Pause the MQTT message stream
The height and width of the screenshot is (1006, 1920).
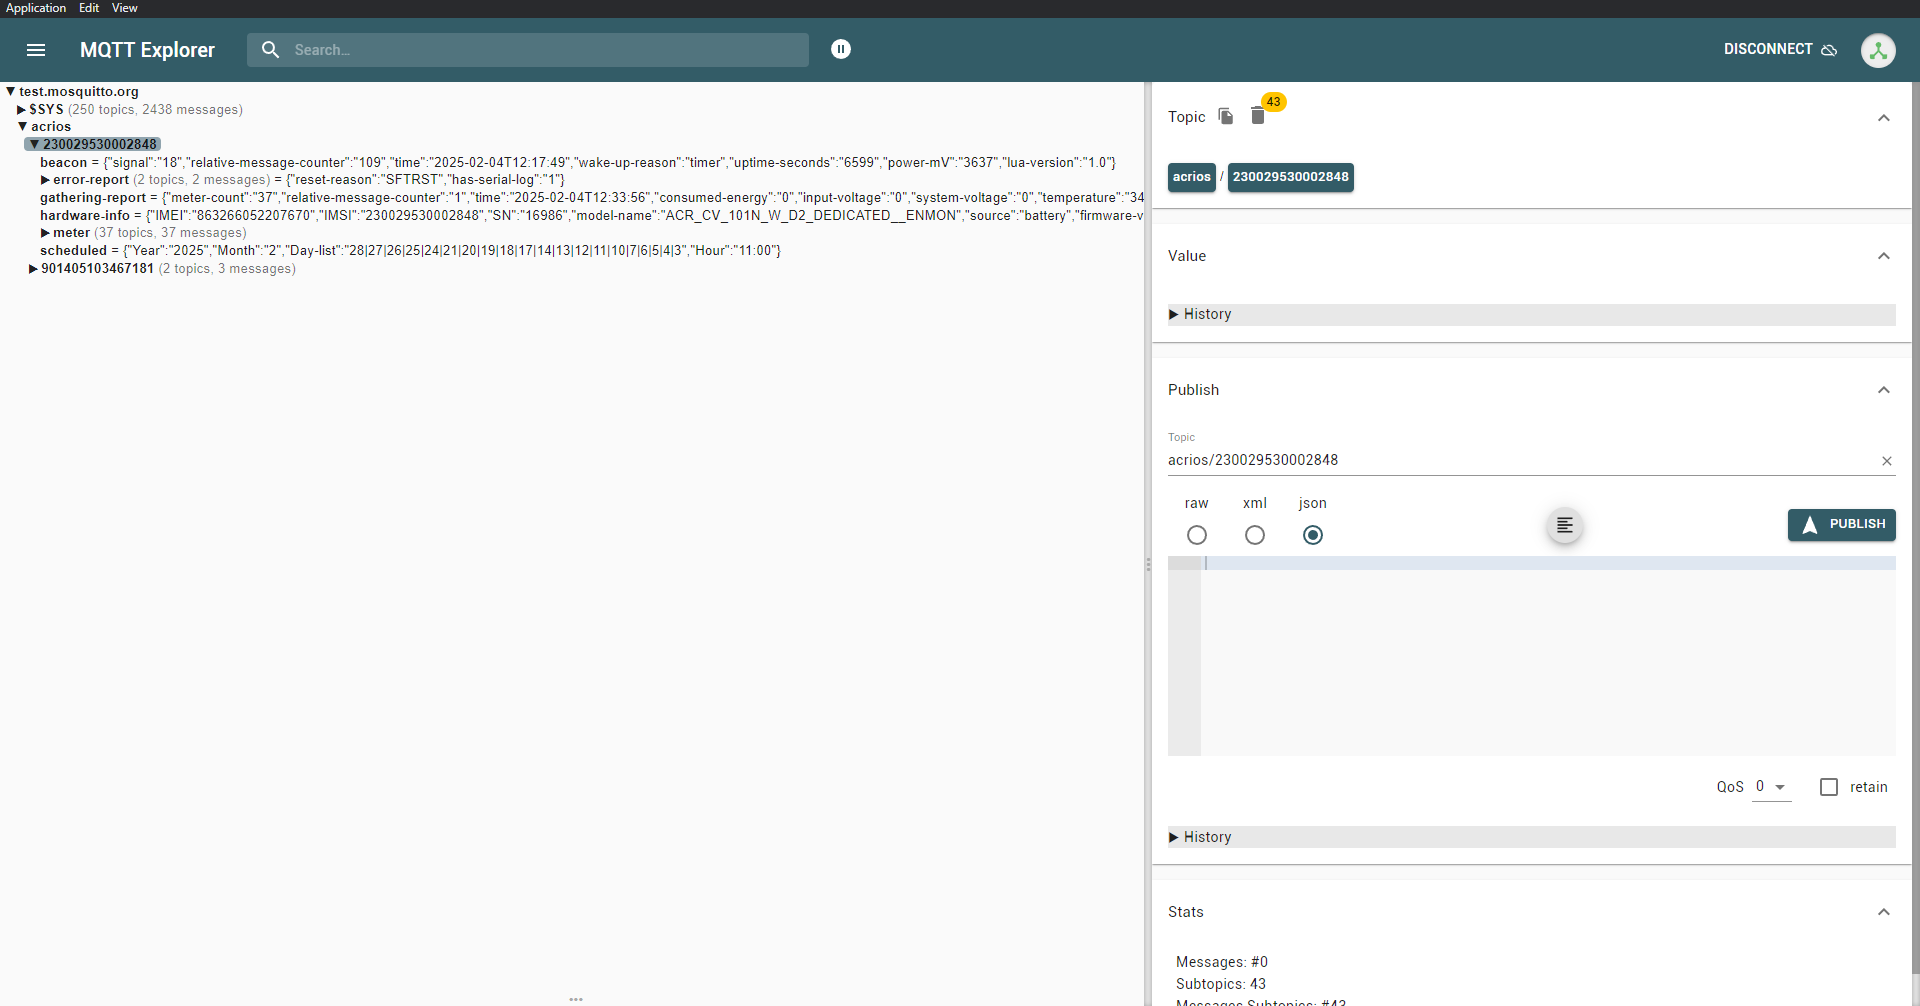pyautogui.click(x=841, y=49)
